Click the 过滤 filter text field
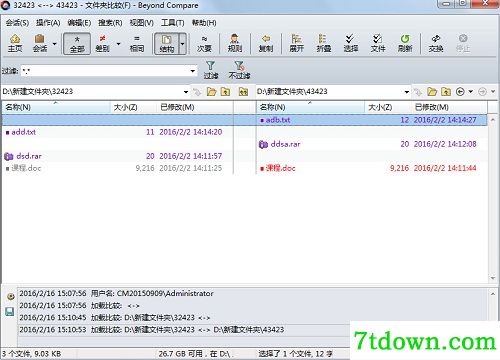Image resolution: width=500 pixels, height=360 pixels. [104, 71]
